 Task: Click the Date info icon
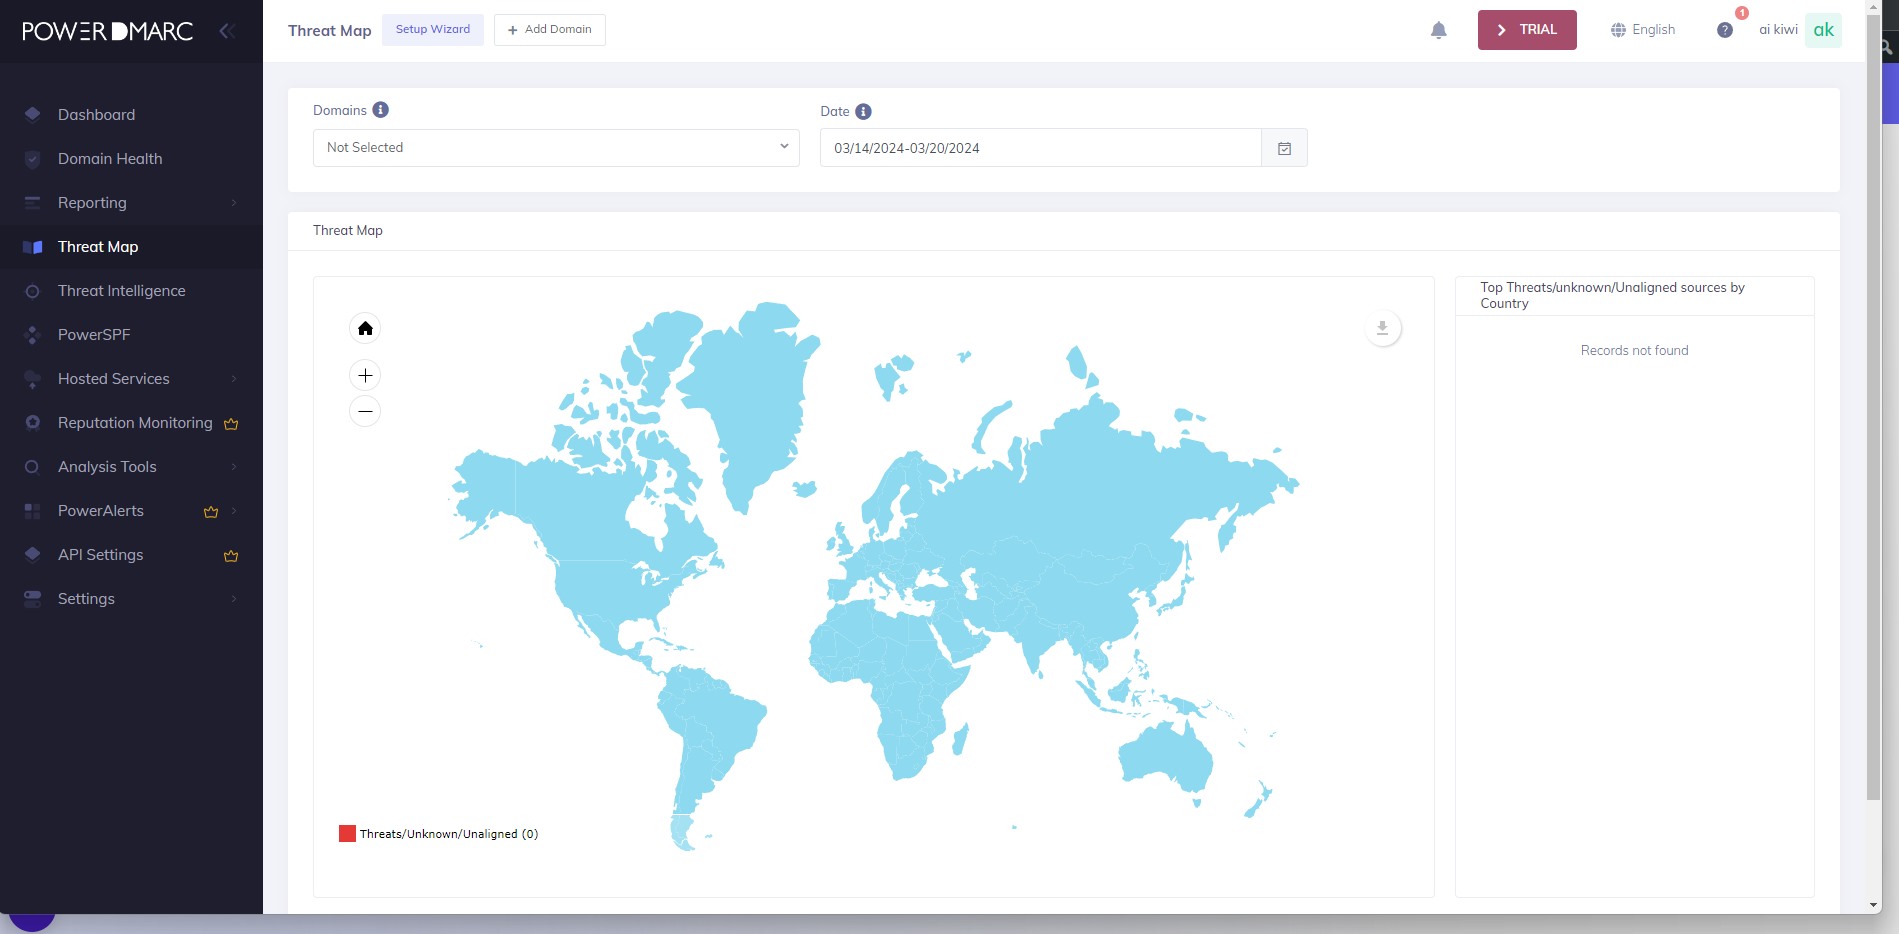tap(863, 111)
